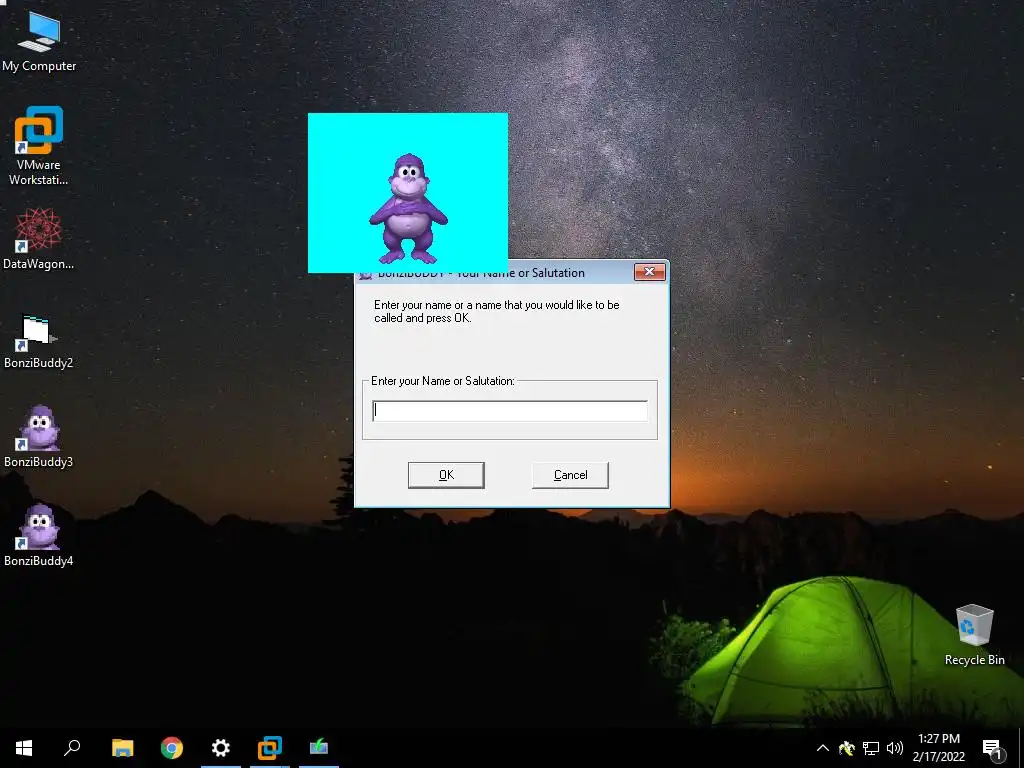Switch to VMware Workstation in the taskbar
This screenshot has height=768, width=1024.
pyautogui.click(x=270, y=748)
